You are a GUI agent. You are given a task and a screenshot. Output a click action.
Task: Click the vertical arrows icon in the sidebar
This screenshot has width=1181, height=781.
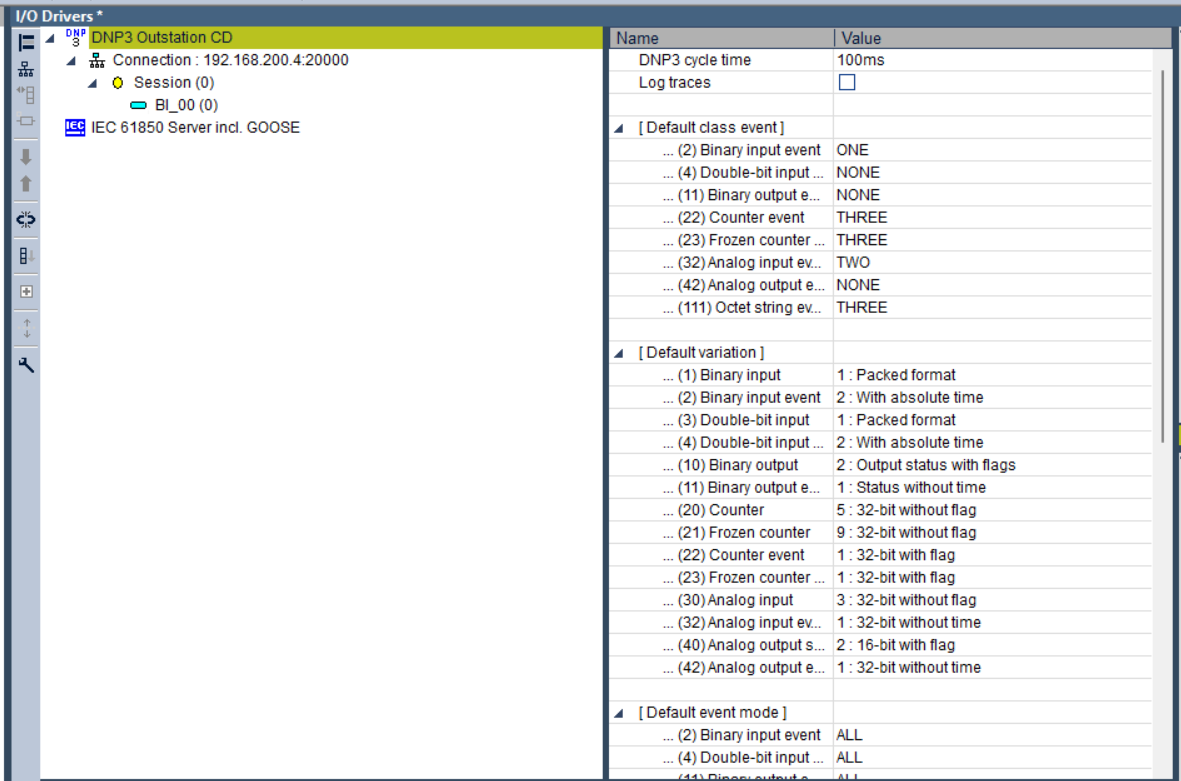click(26, 328)
